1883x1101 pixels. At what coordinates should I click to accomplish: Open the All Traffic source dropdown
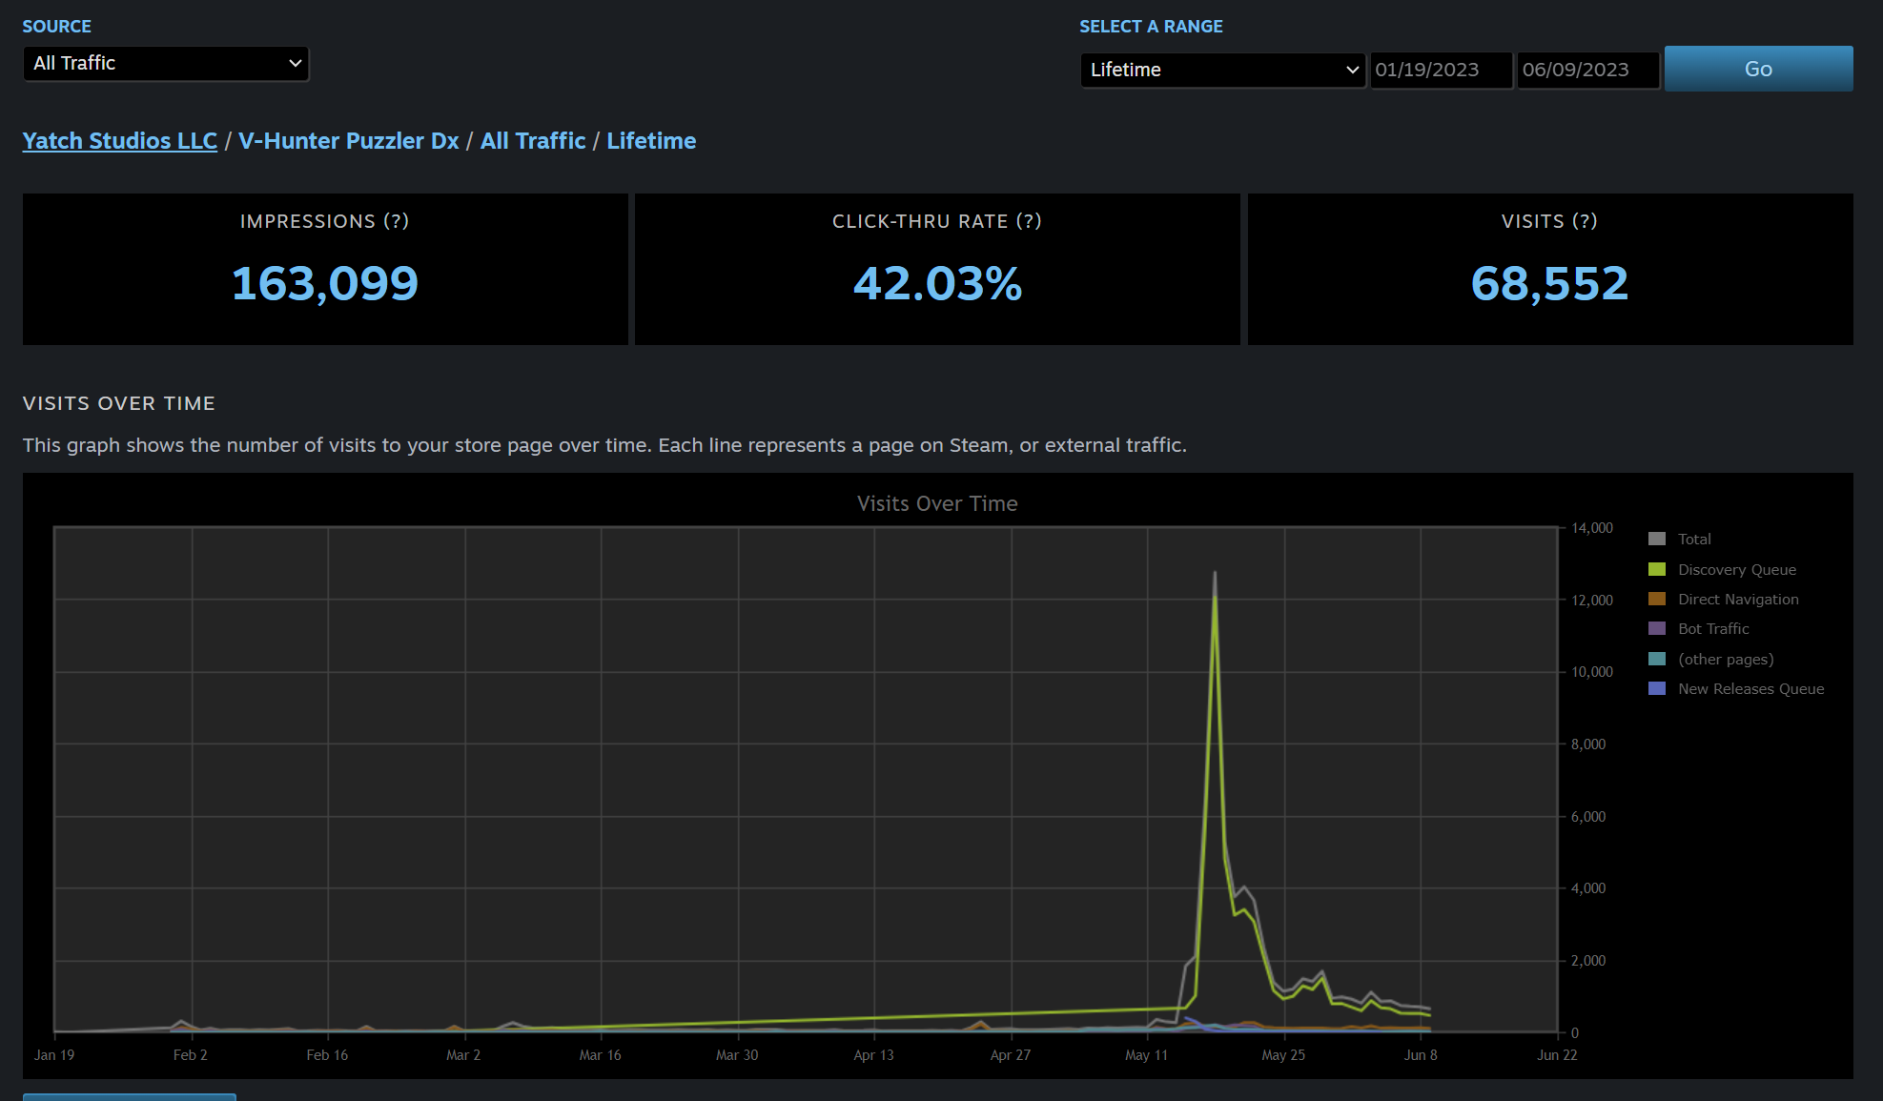tap(165, 63)
